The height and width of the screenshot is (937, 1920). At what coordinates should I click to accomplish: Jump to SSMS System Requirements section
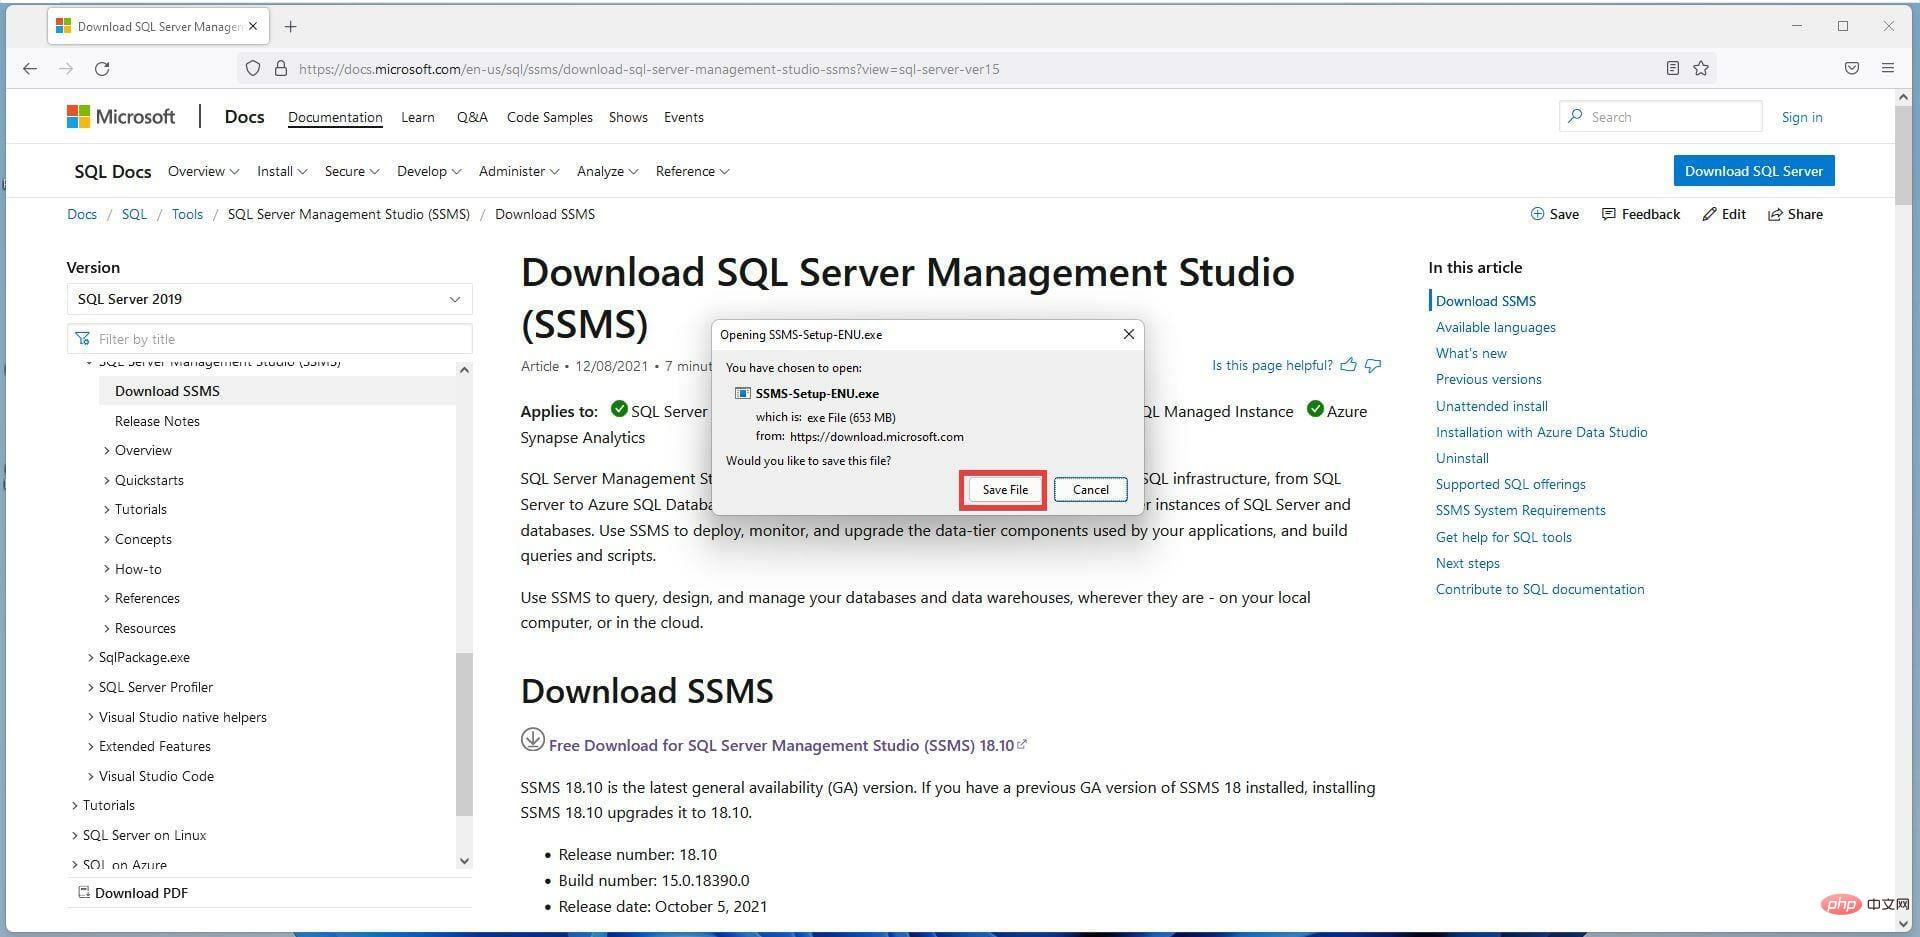point(1520,510)
